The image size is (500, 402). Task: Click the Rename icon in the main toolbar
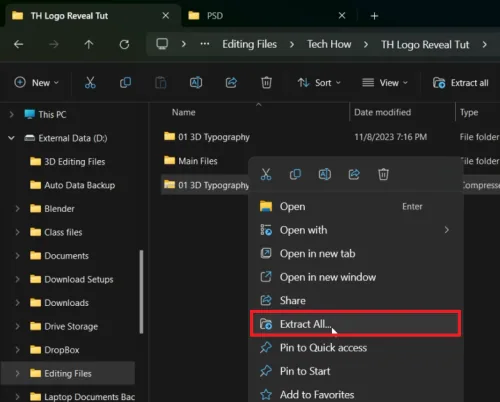[196, 82]
